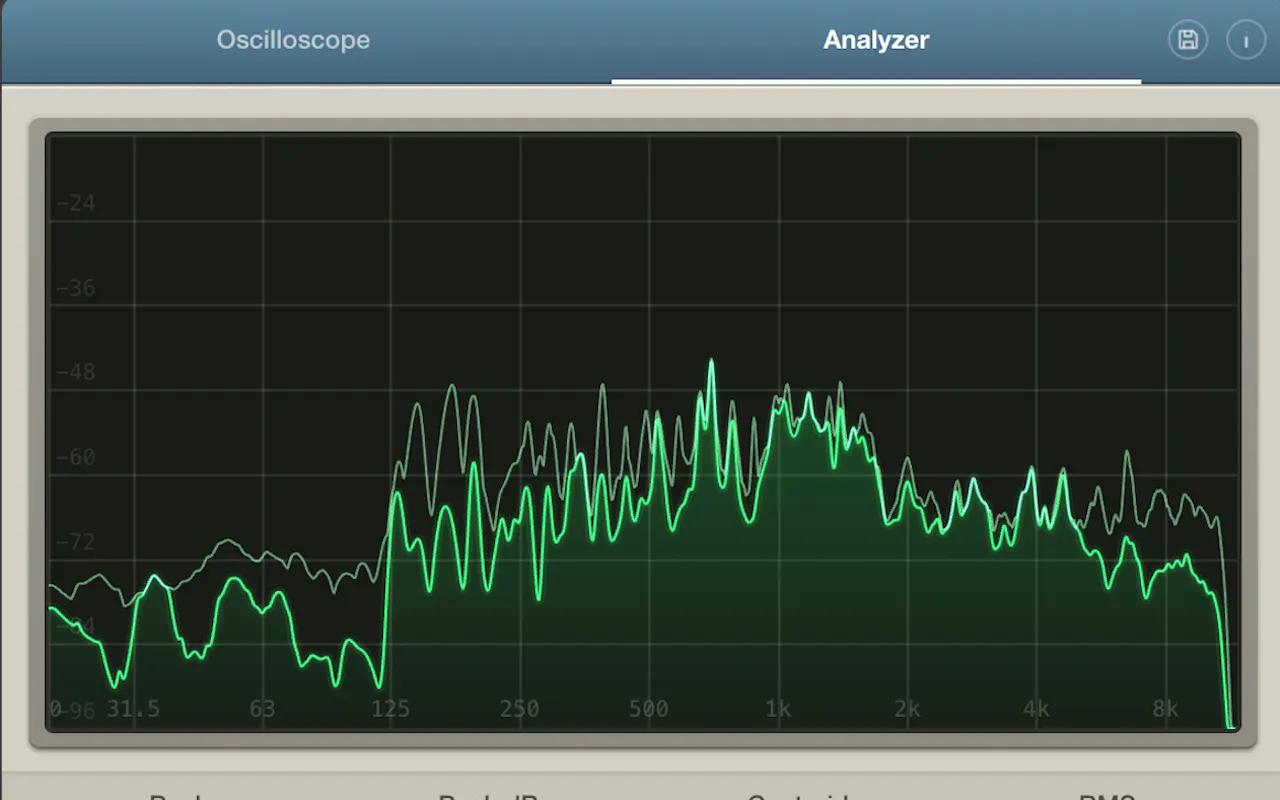The width and height of the screenshot is (1280, 800).
Task: Click the -48 dB axis label
Action: (x=76, y=372)
